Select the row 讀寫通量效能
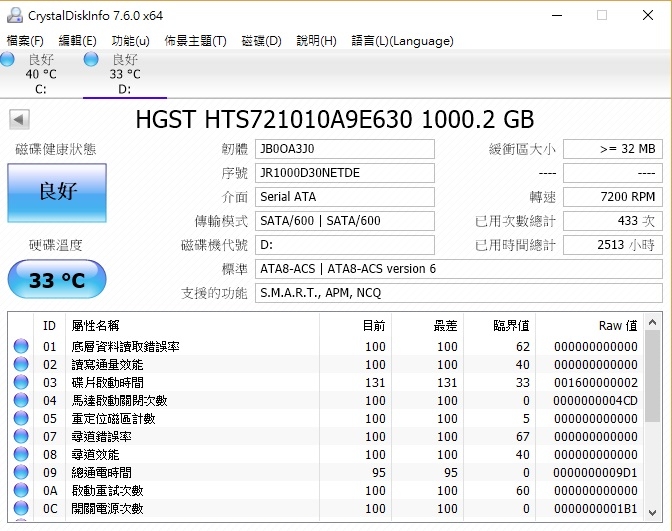 [326, 364]
